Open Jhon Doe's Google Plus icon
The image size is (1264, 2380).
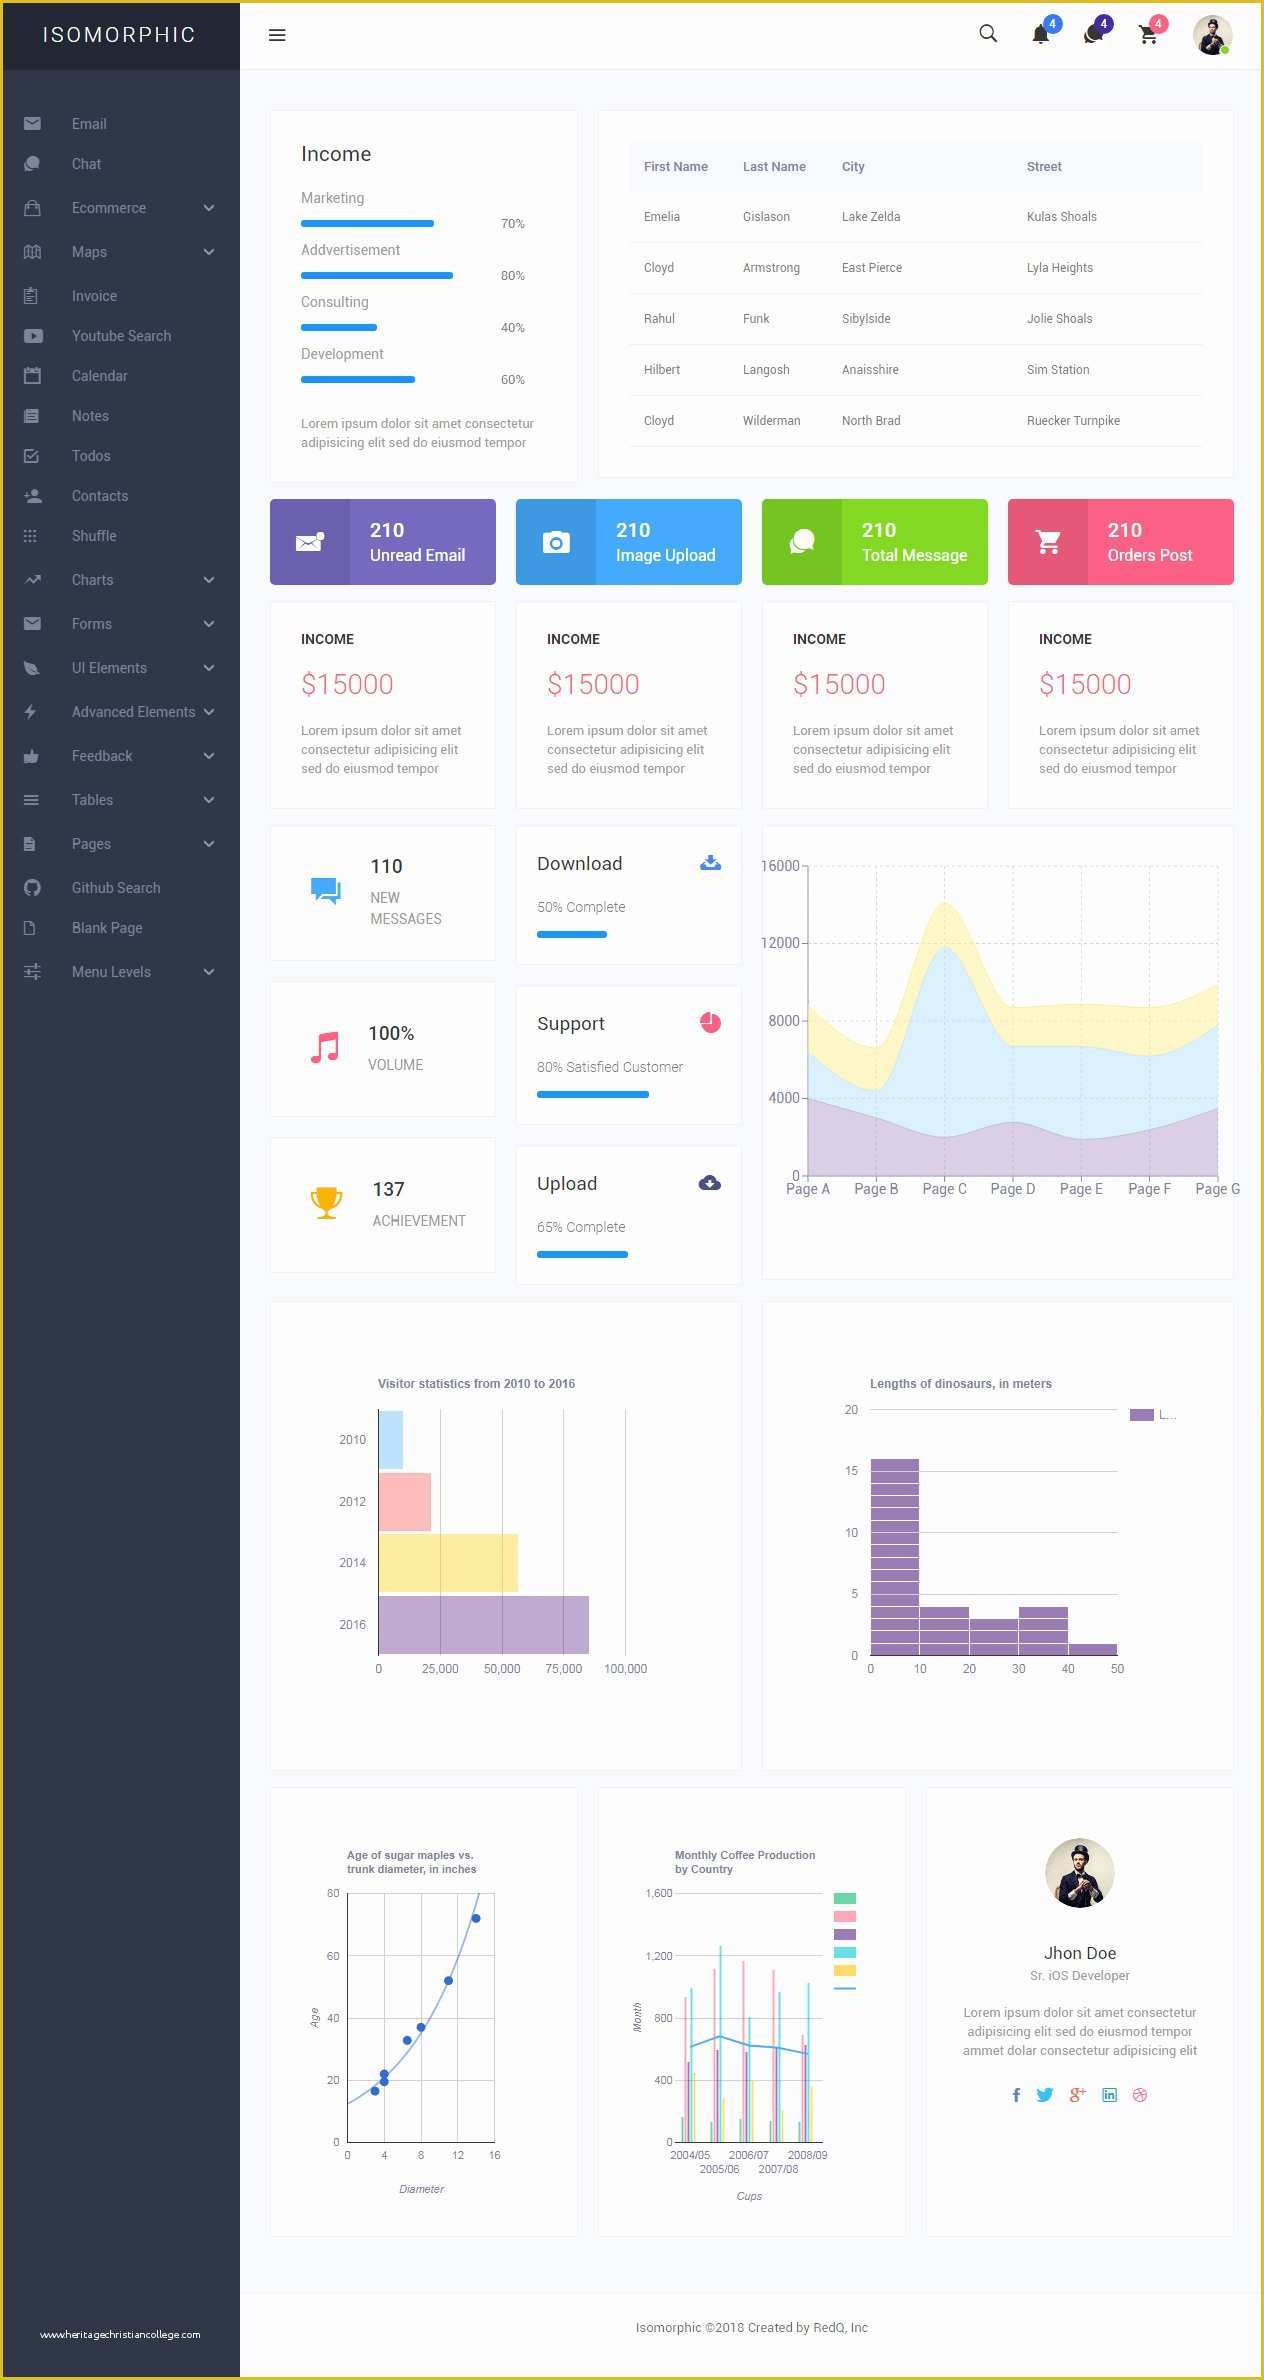(x=1077, y=2095)
